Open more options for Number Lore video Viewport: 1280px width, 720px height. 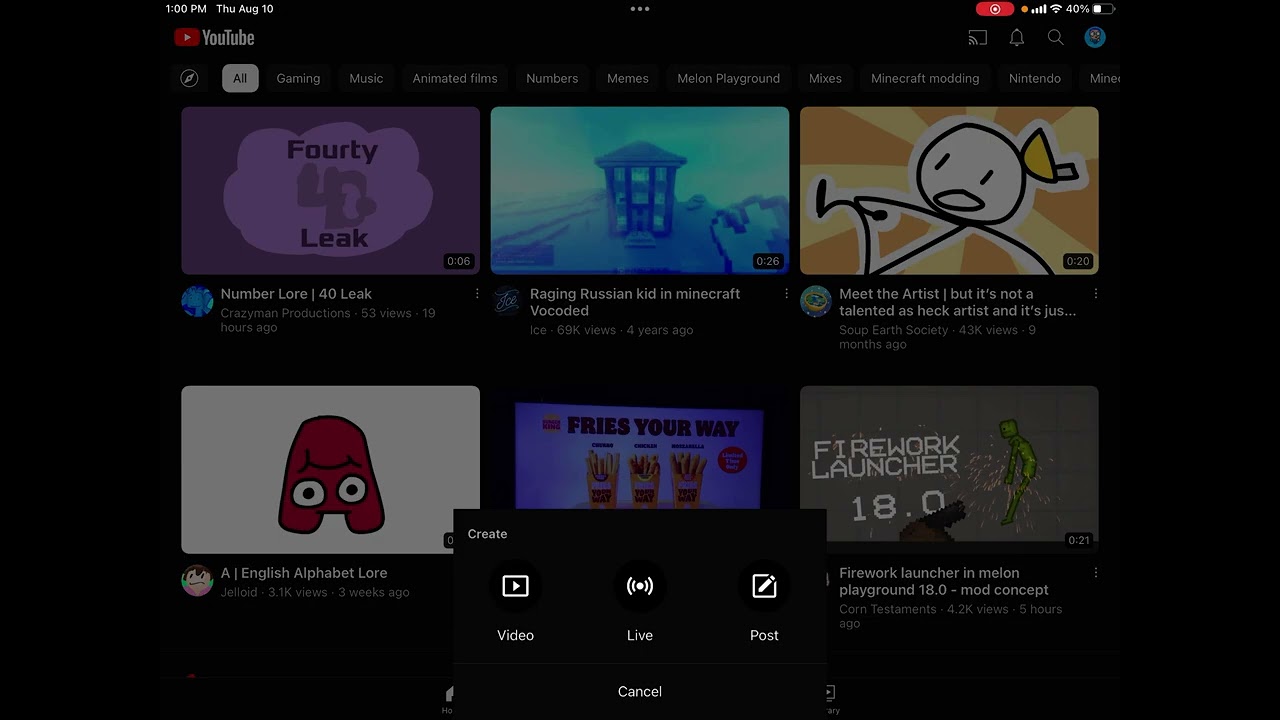pyautogui.click(x=477, y=294)
